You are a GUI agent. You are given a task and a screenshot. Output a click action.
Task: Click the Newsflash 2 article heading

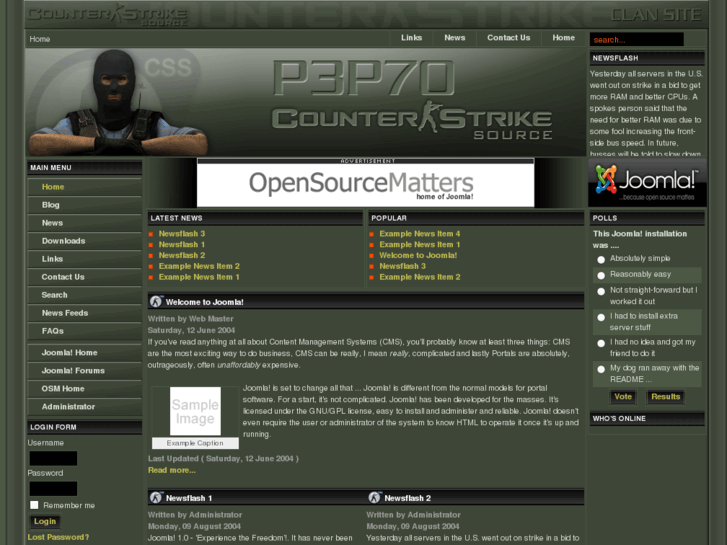tap(408, 498)
